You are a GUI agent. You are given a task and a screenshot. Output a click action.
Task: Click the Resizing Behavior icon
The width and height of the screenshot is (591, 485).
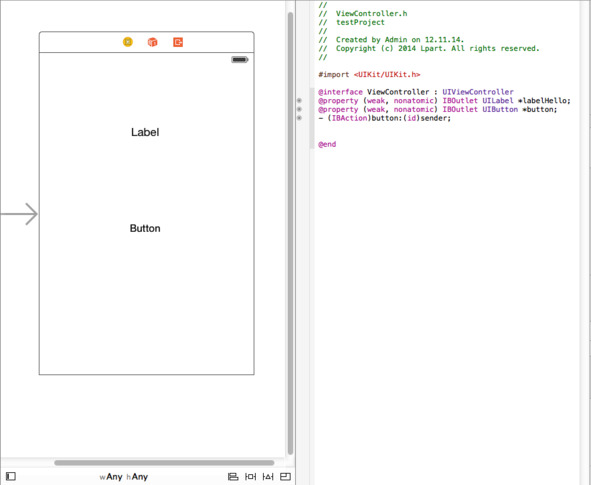(x=286, y=477)
